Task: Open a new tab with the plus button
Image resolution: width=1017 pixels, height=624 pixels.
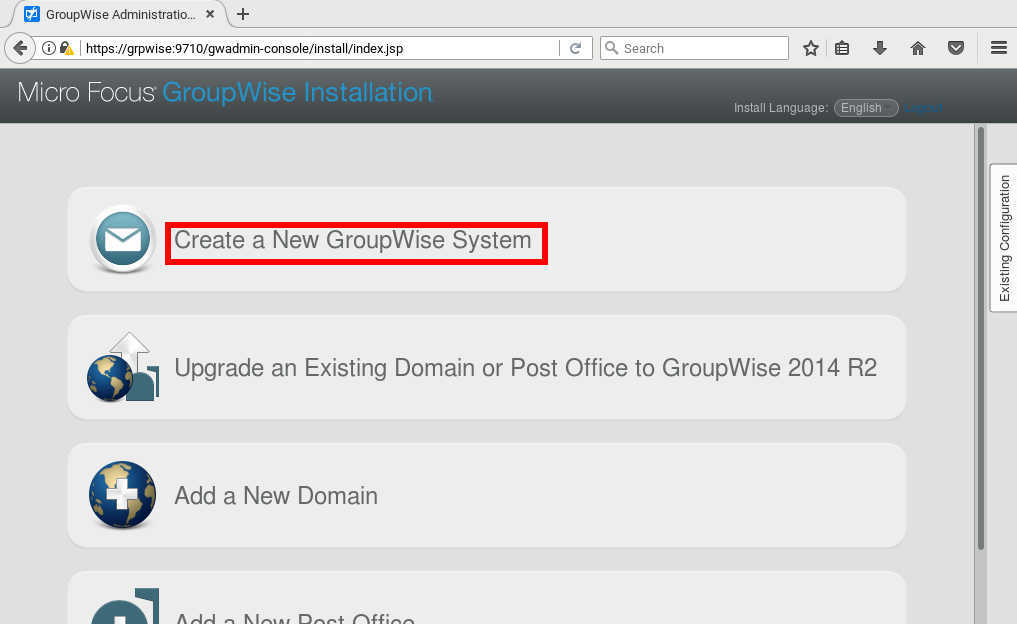Action: coord(243,14)
